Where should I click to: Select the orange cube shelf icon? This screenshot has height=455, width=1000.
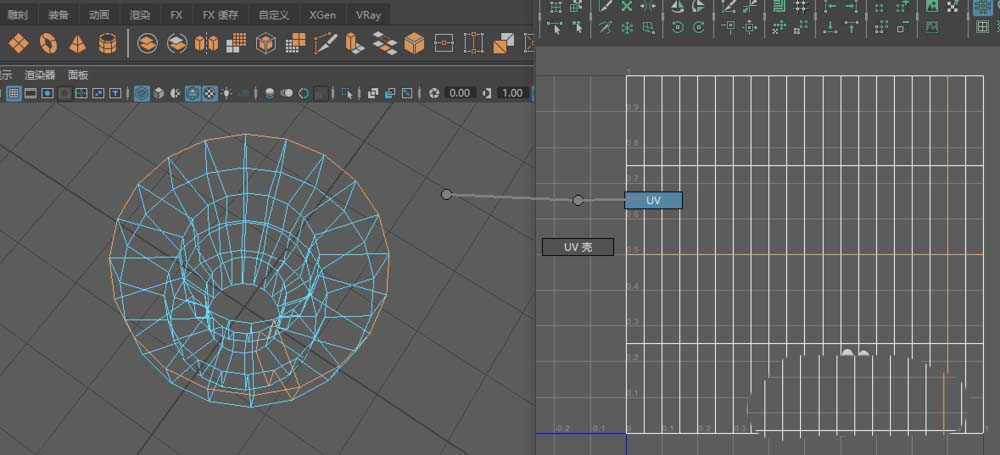(x=414, y=43)
